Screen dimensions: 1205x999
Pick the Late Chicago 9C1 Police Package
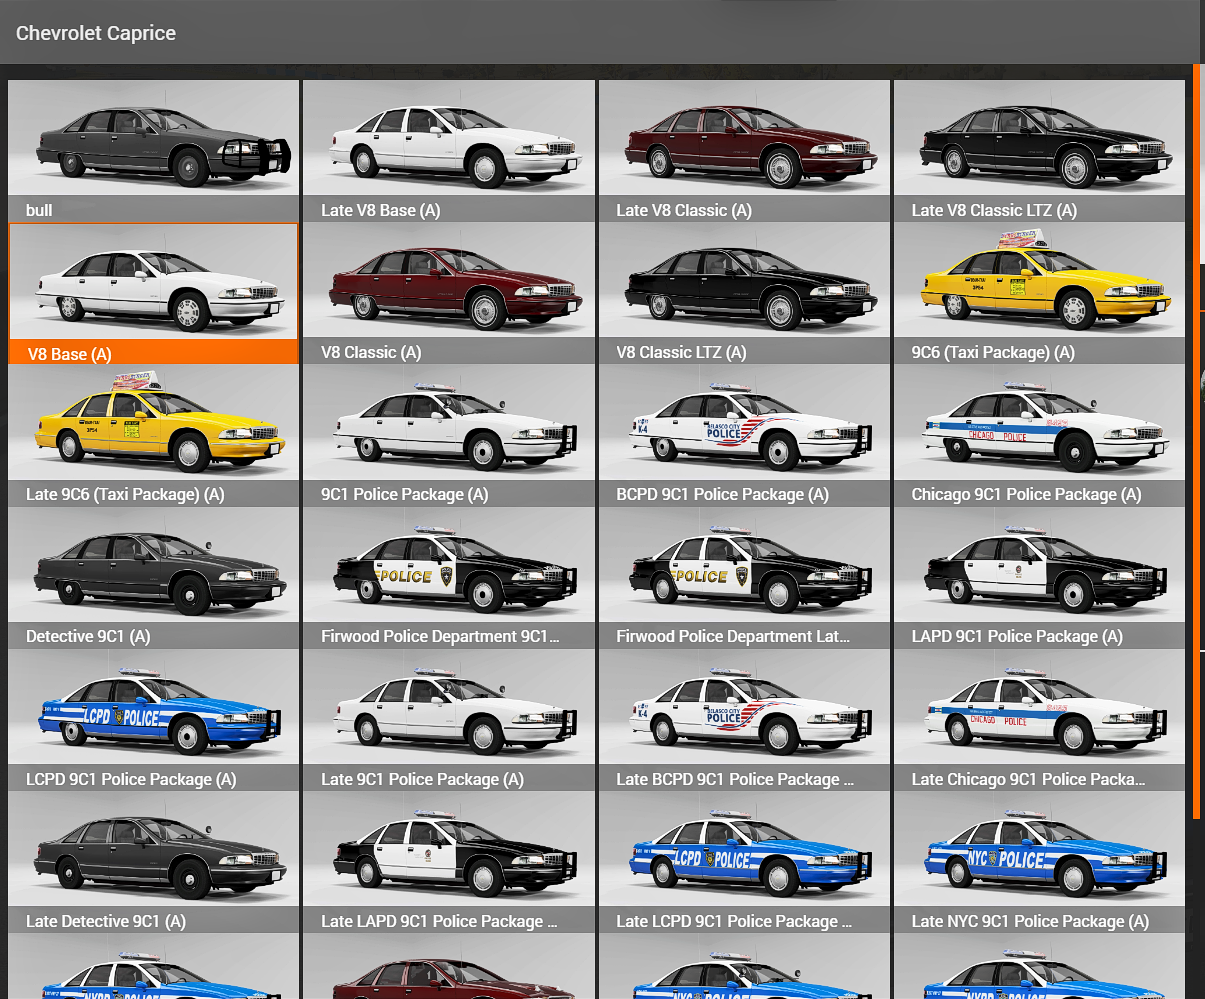click(x=1039, y=721)
